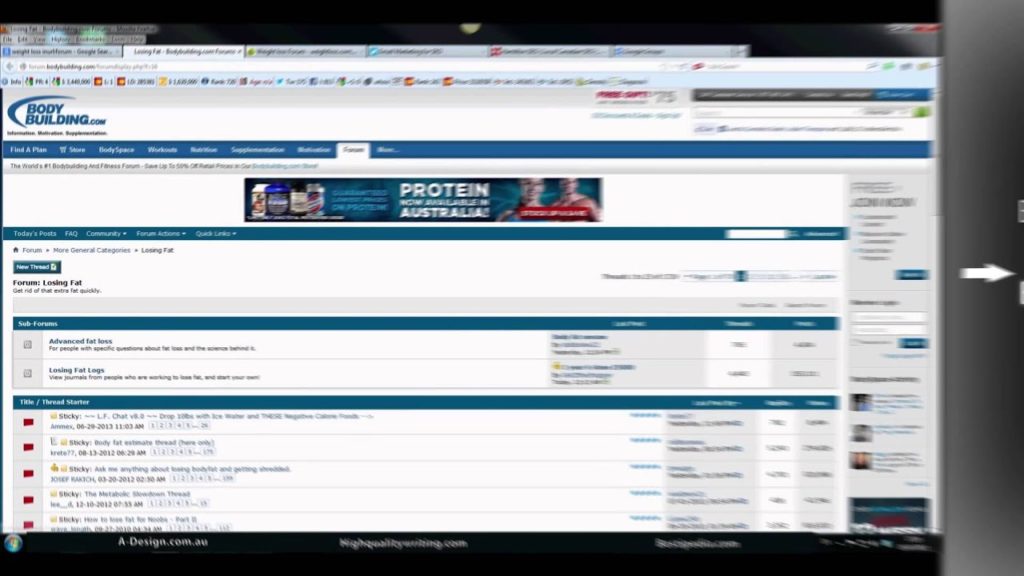Click the Losing Fat Logs sub-forum icon
This screenshot has width=1024, height=576.
click(27, 374)
